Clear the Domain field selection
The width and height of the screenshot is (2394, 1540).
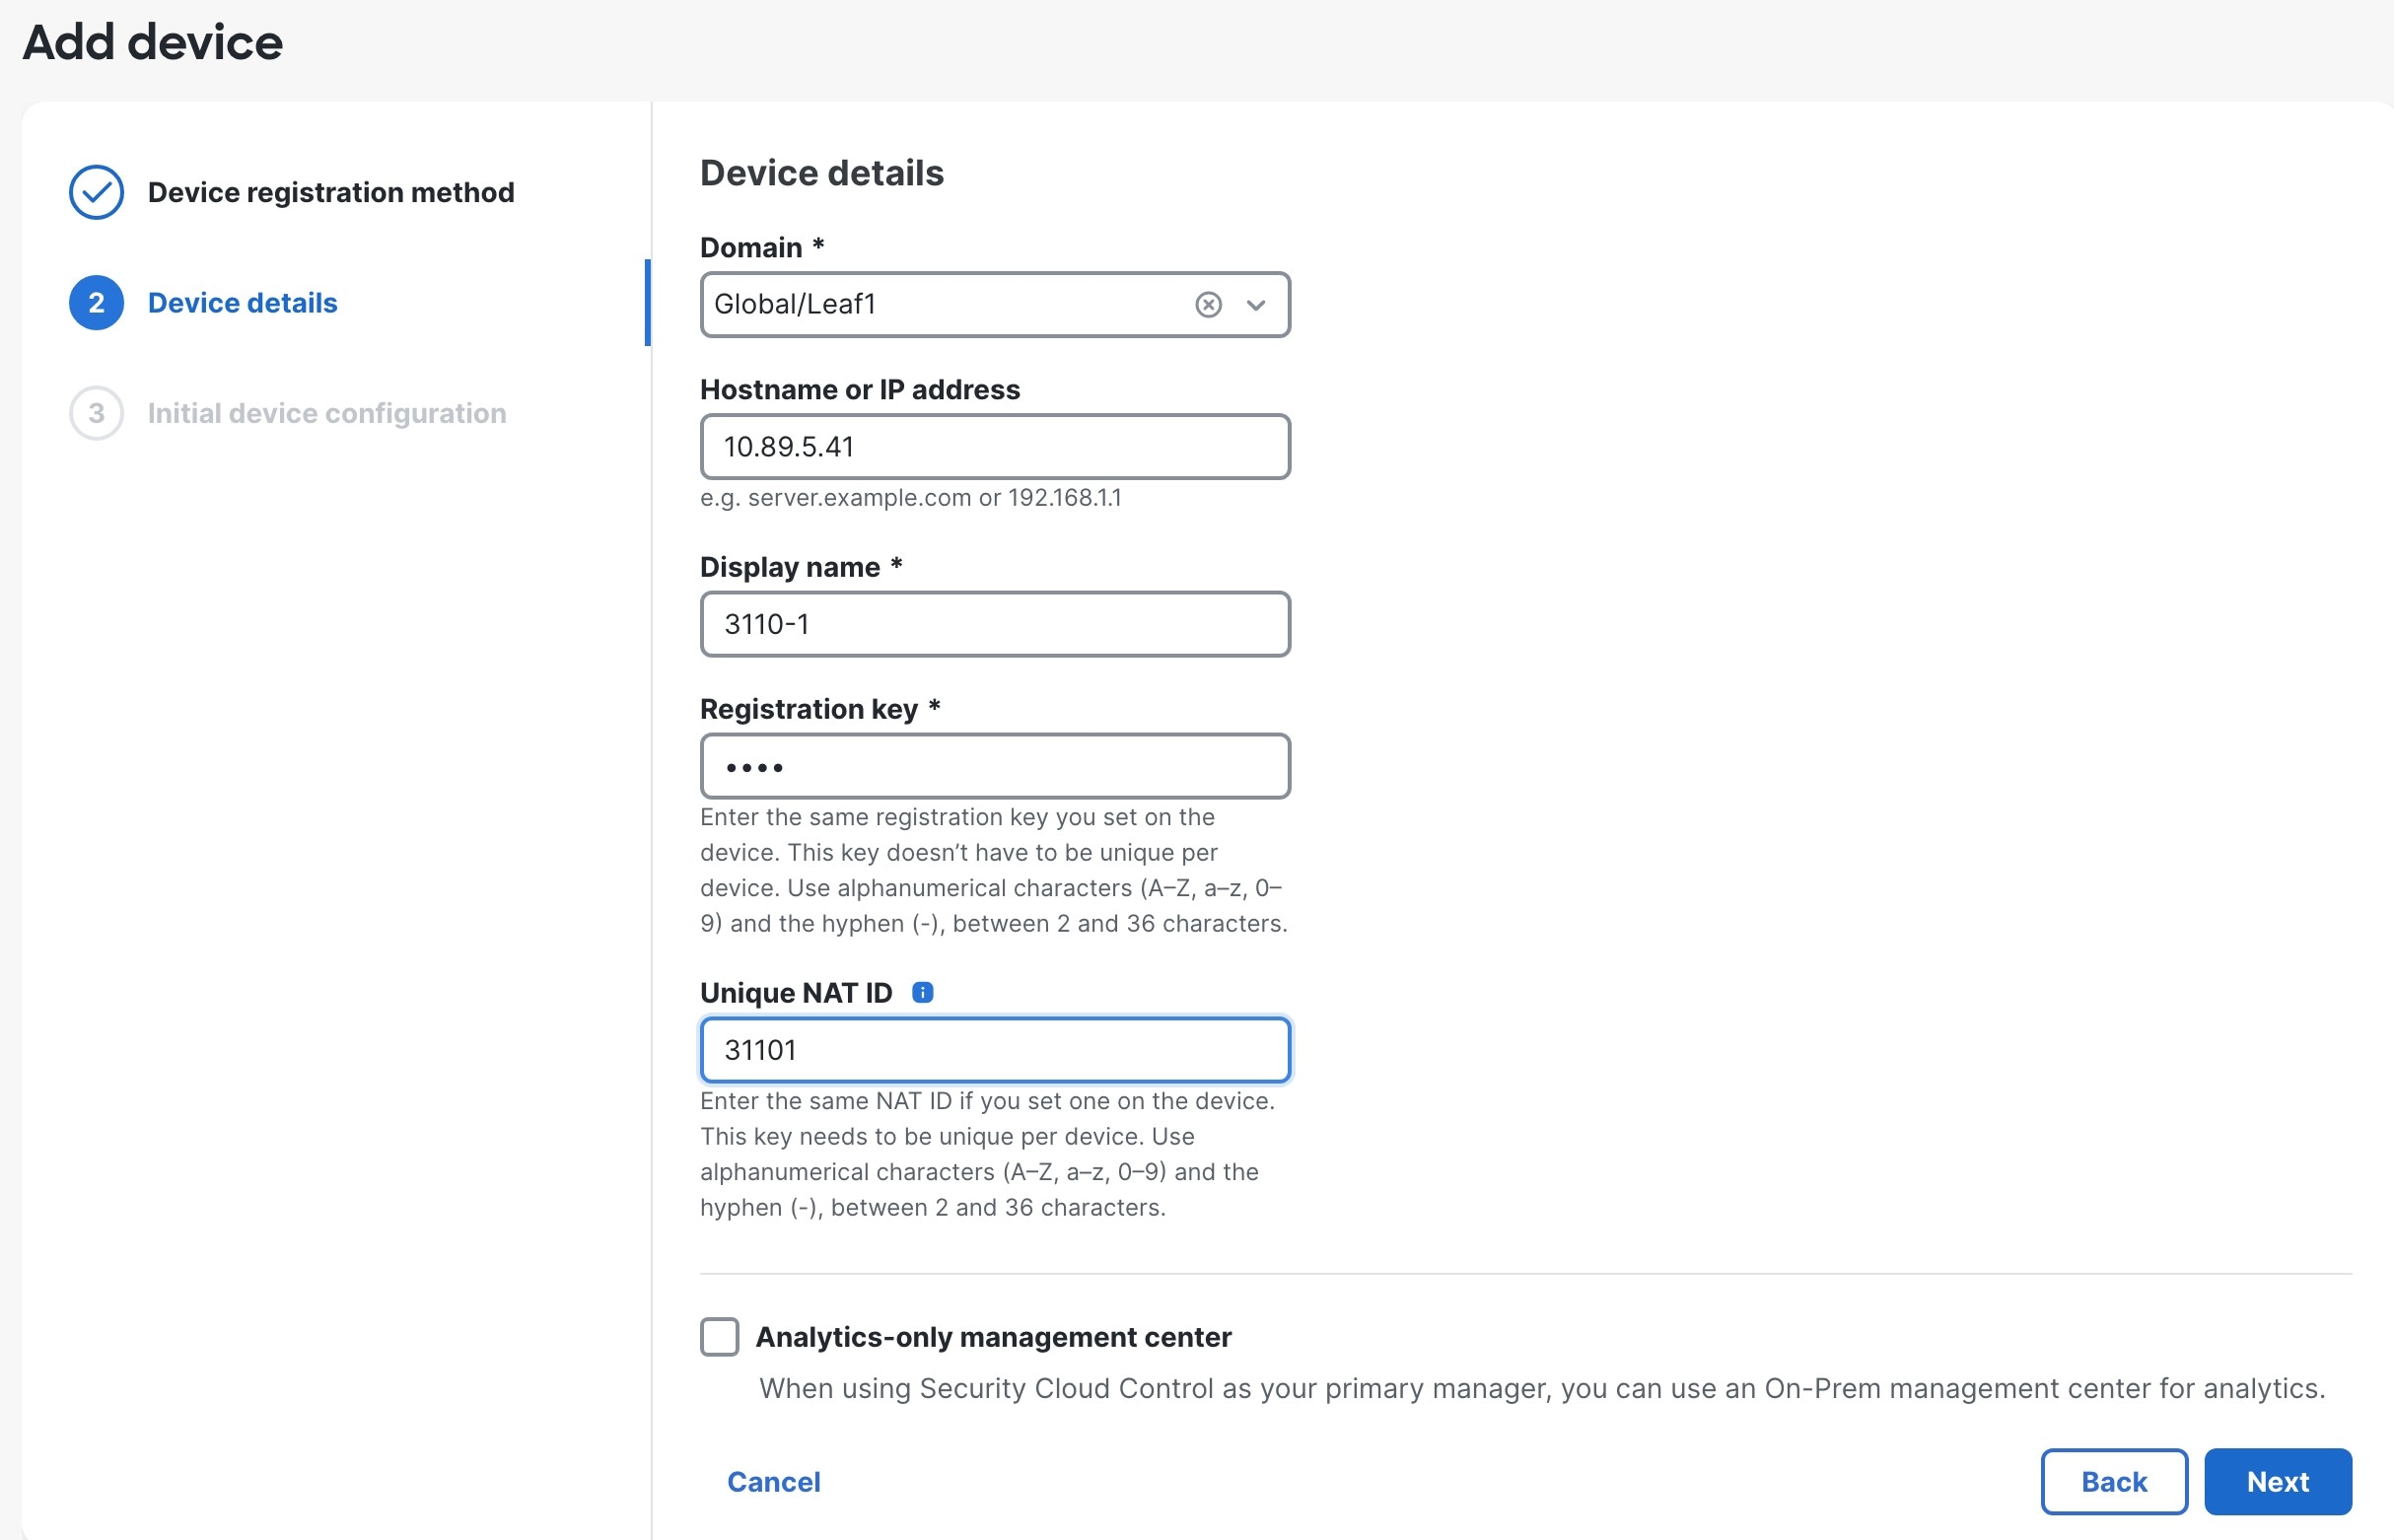click(1208, 304)
